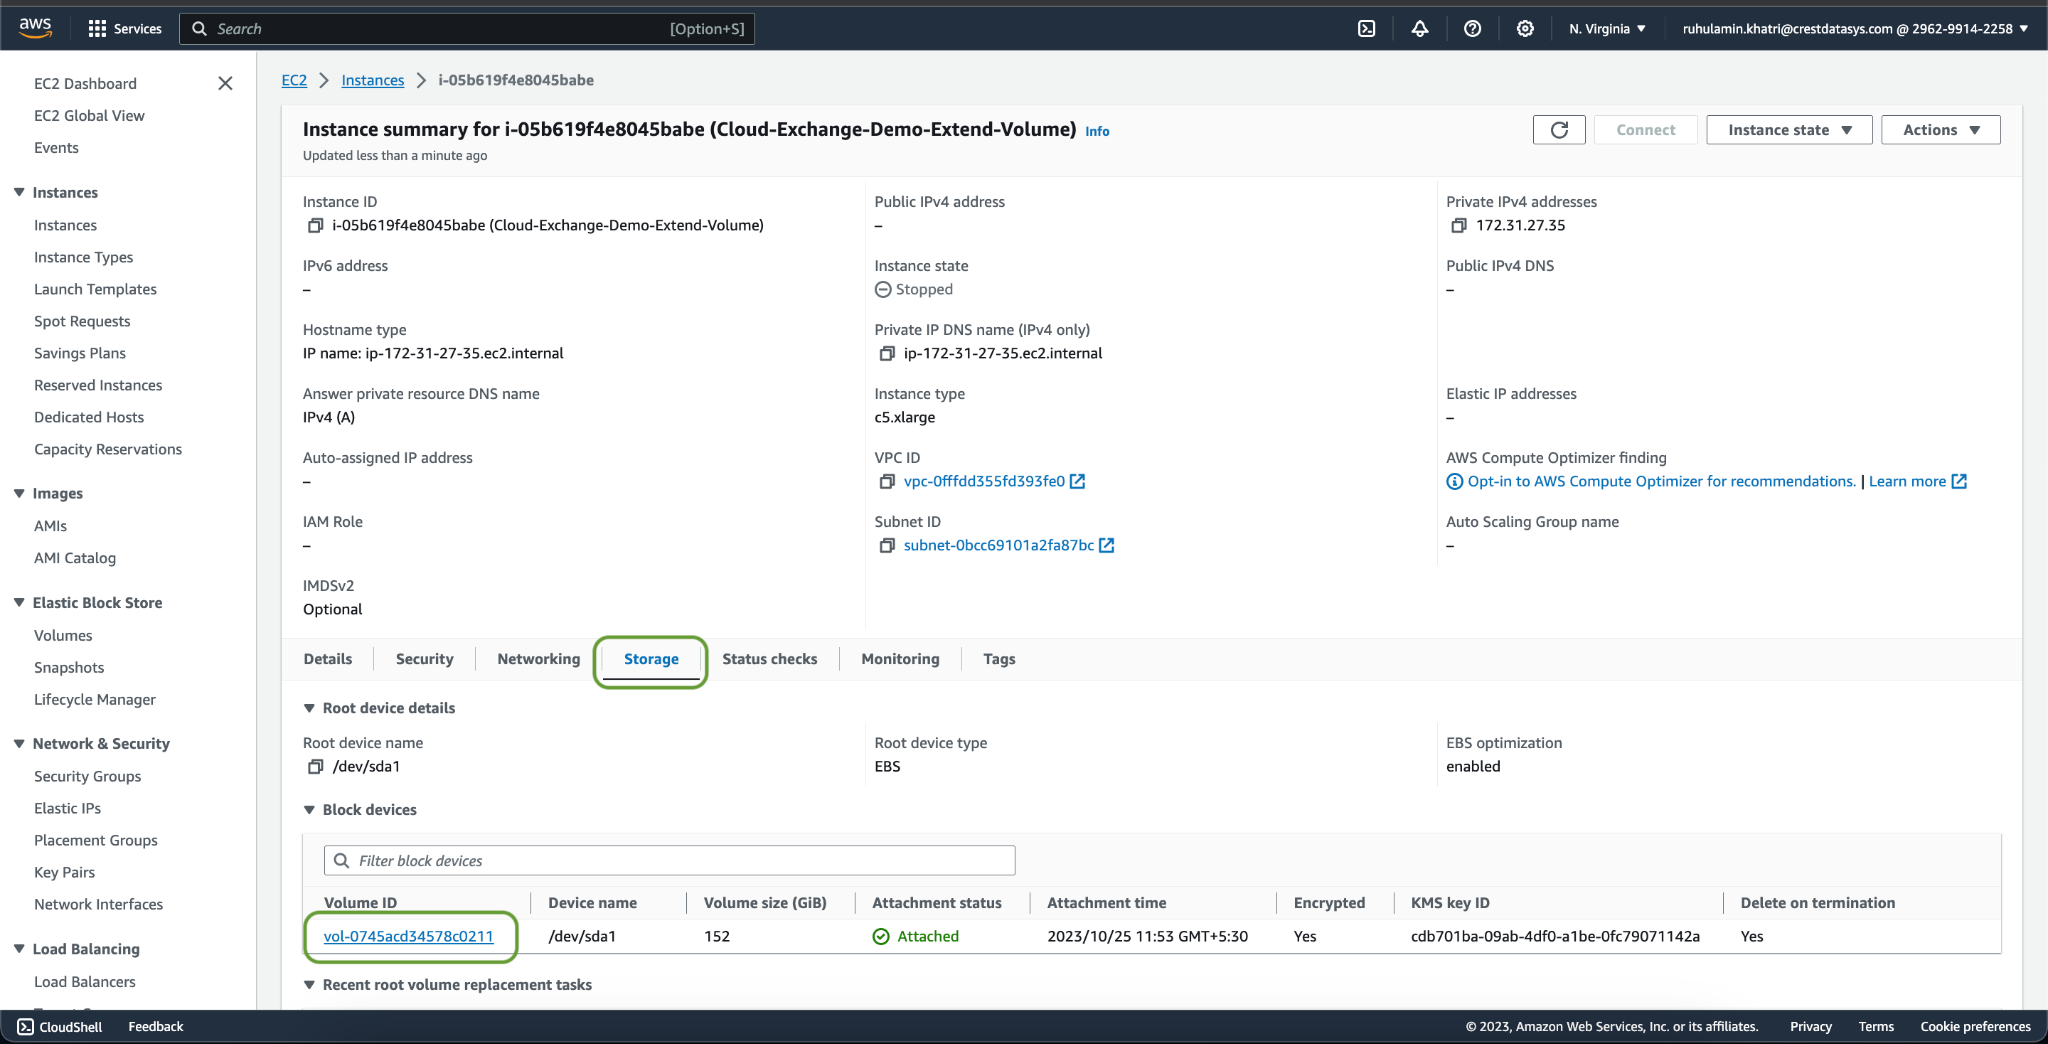Open the Actions dropdown
The image size is (2048, 1044).
[1940, 130]
